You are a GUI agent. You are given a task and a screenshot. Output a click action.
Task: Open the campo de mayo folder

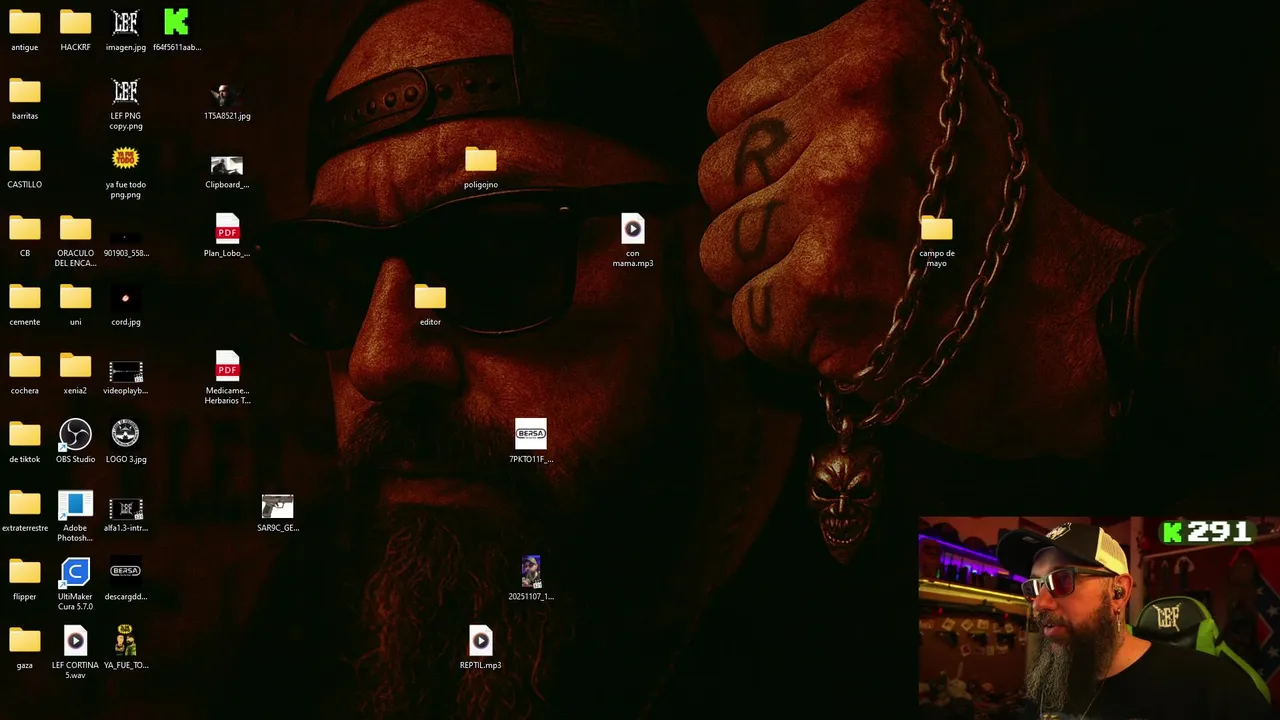(x=936, y=229)
